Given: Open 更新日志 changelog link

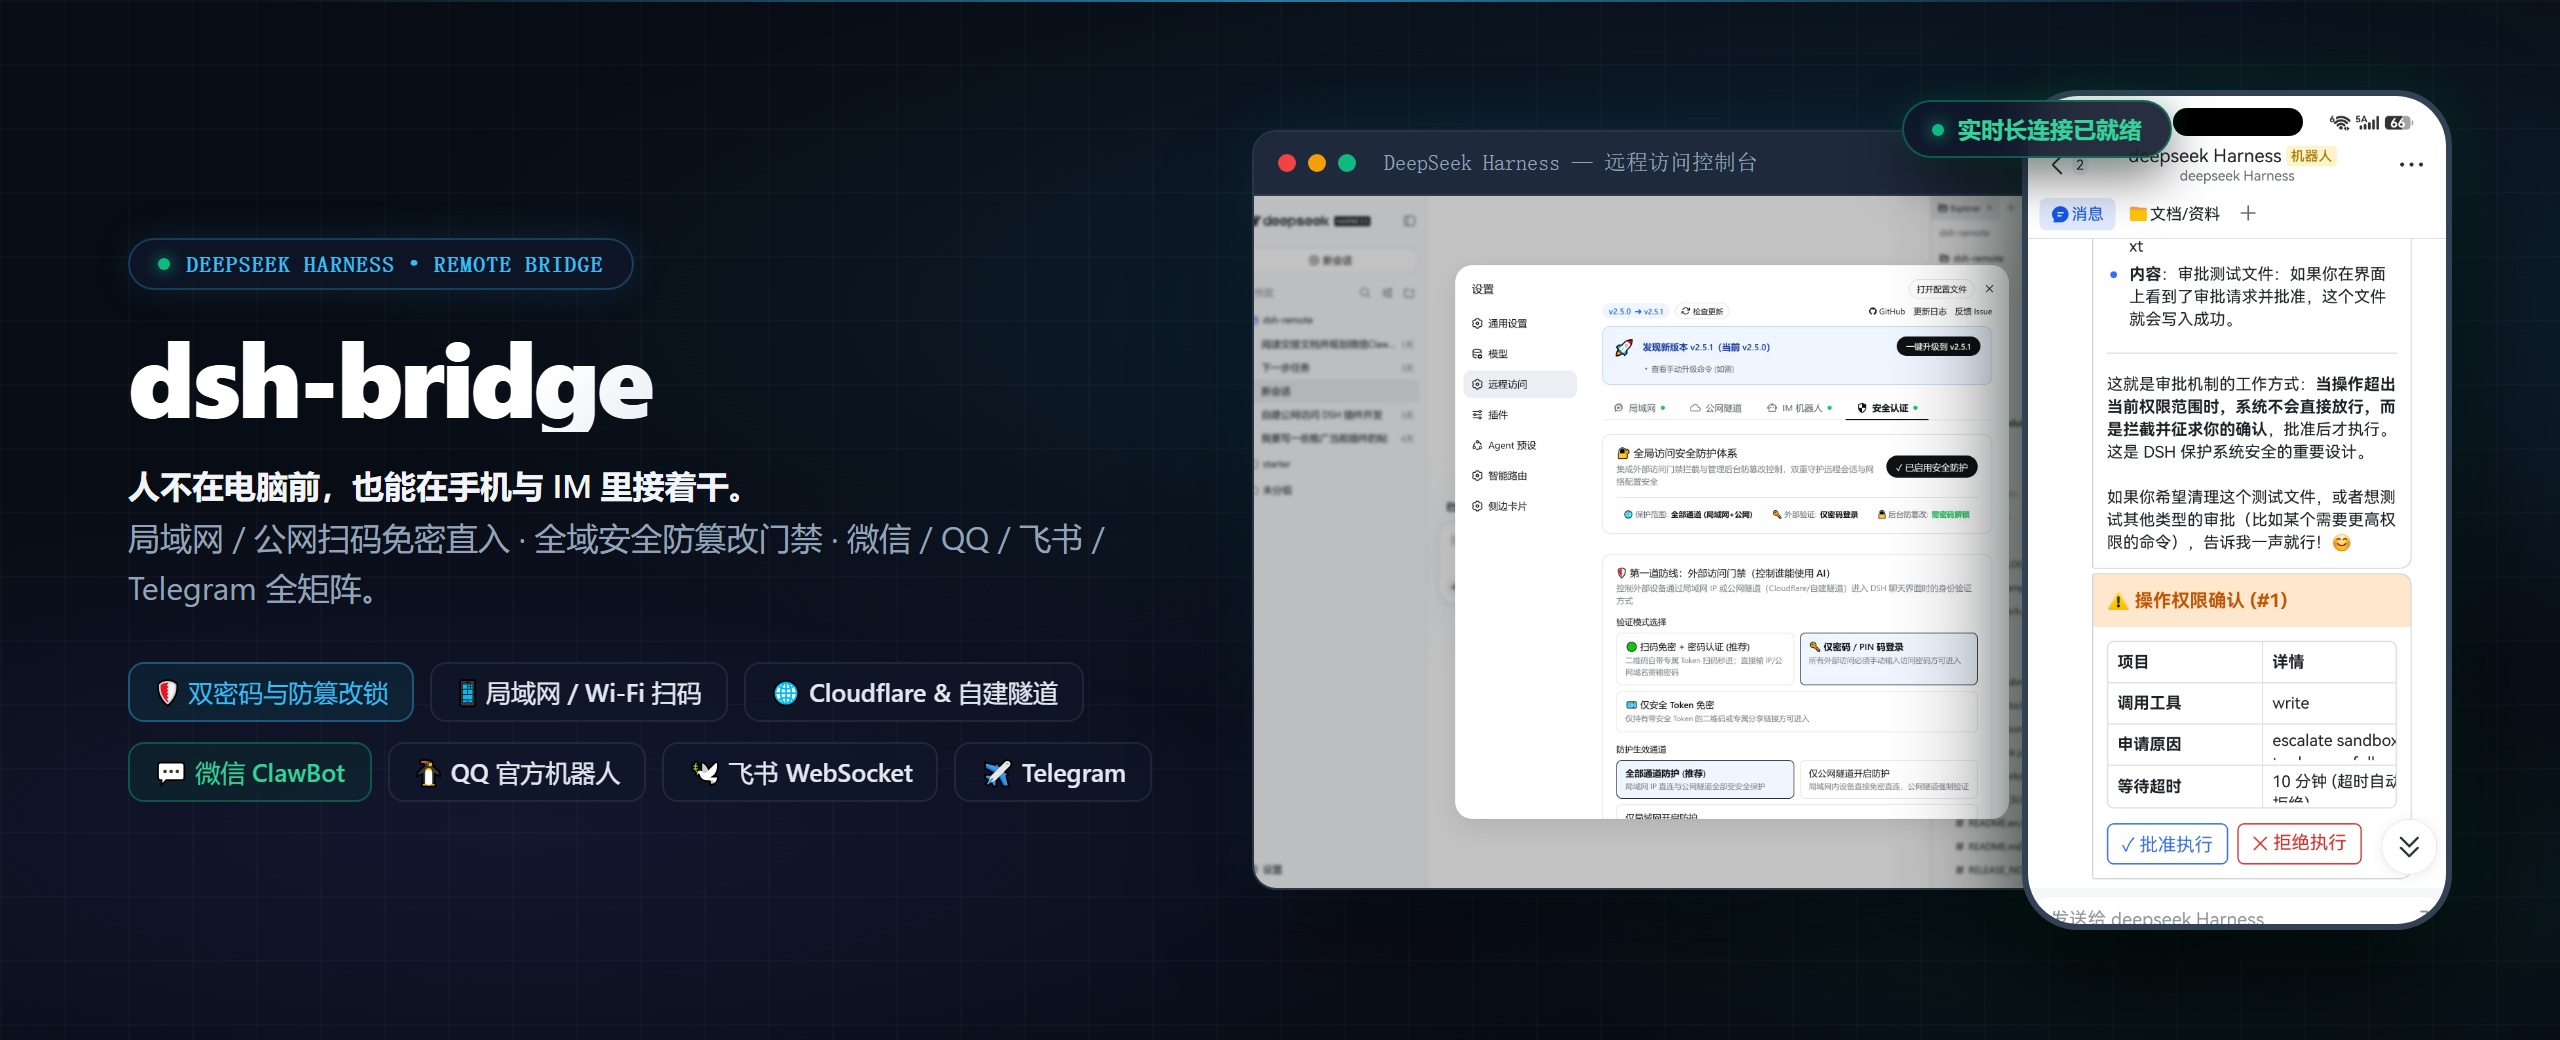Looking at the screenshot, I should pos(1930,312).
